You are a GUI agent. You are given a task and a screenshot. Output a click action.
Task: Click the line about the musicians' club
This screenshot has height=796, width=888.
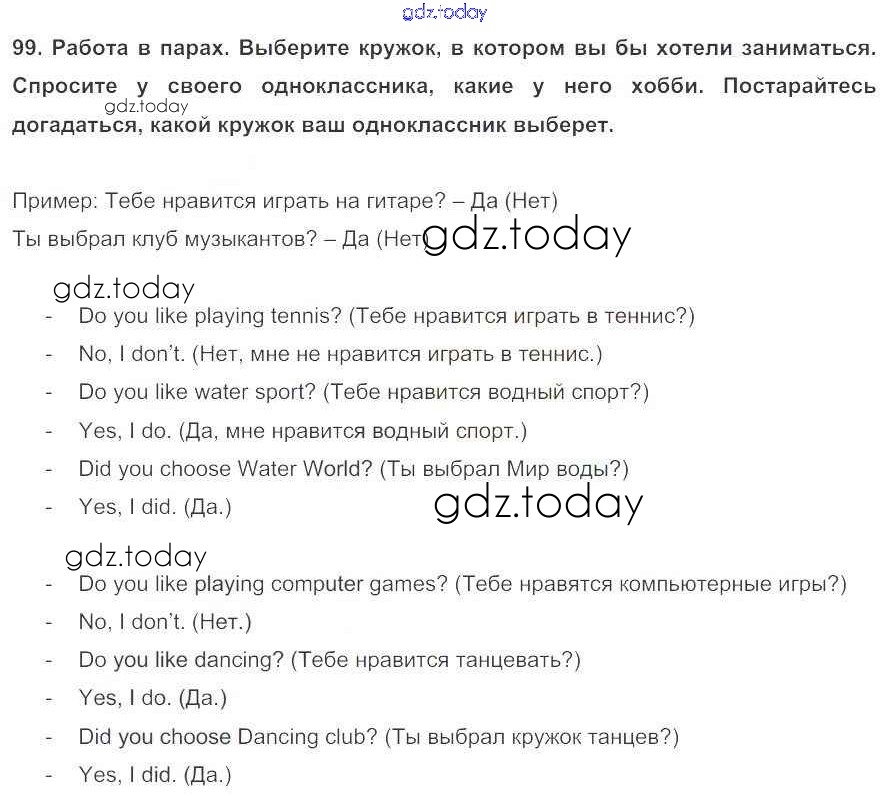[x=215, y=239]
